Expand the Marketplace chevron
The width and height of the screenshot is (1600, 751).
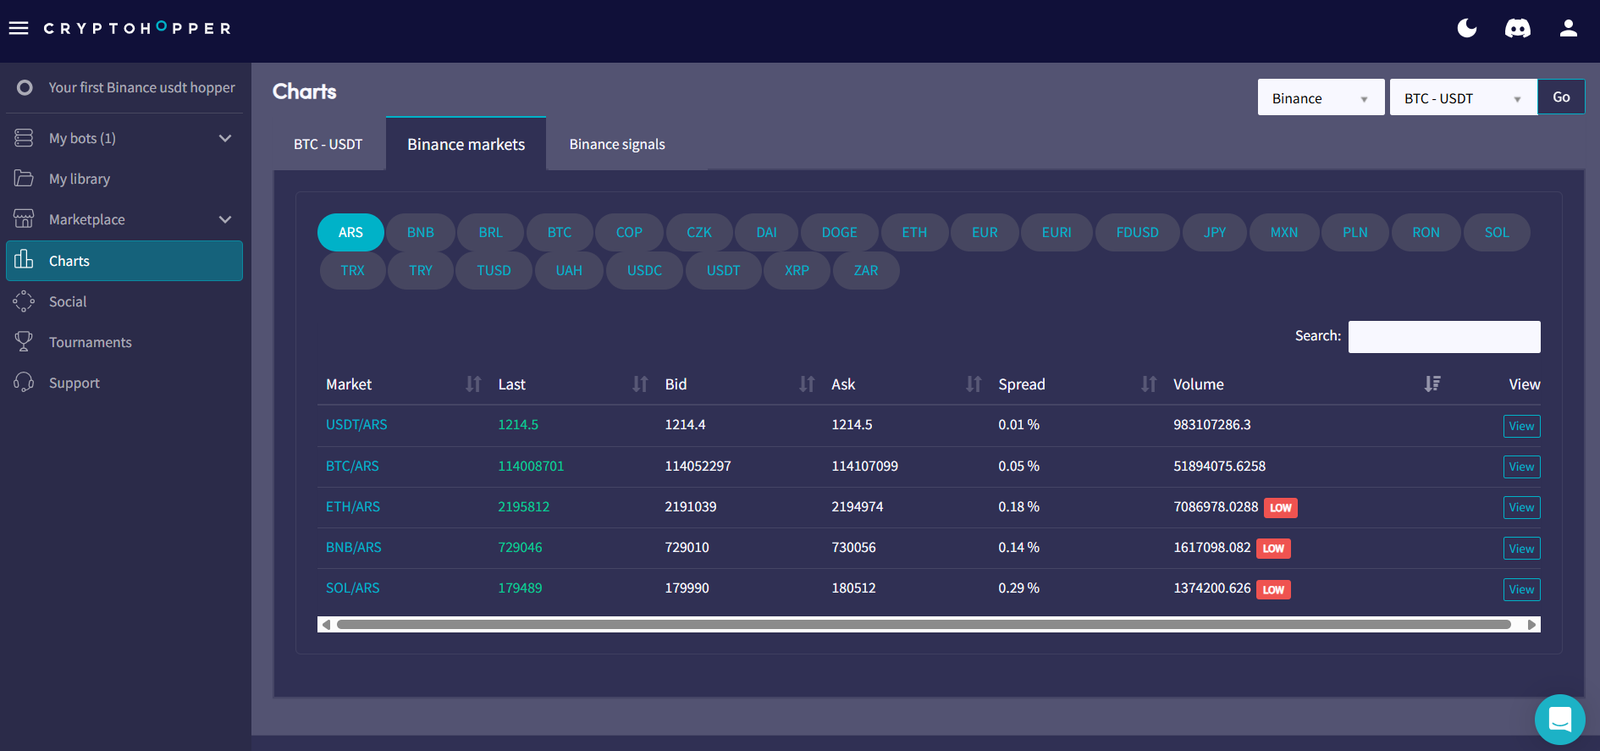tap(225, 219)
